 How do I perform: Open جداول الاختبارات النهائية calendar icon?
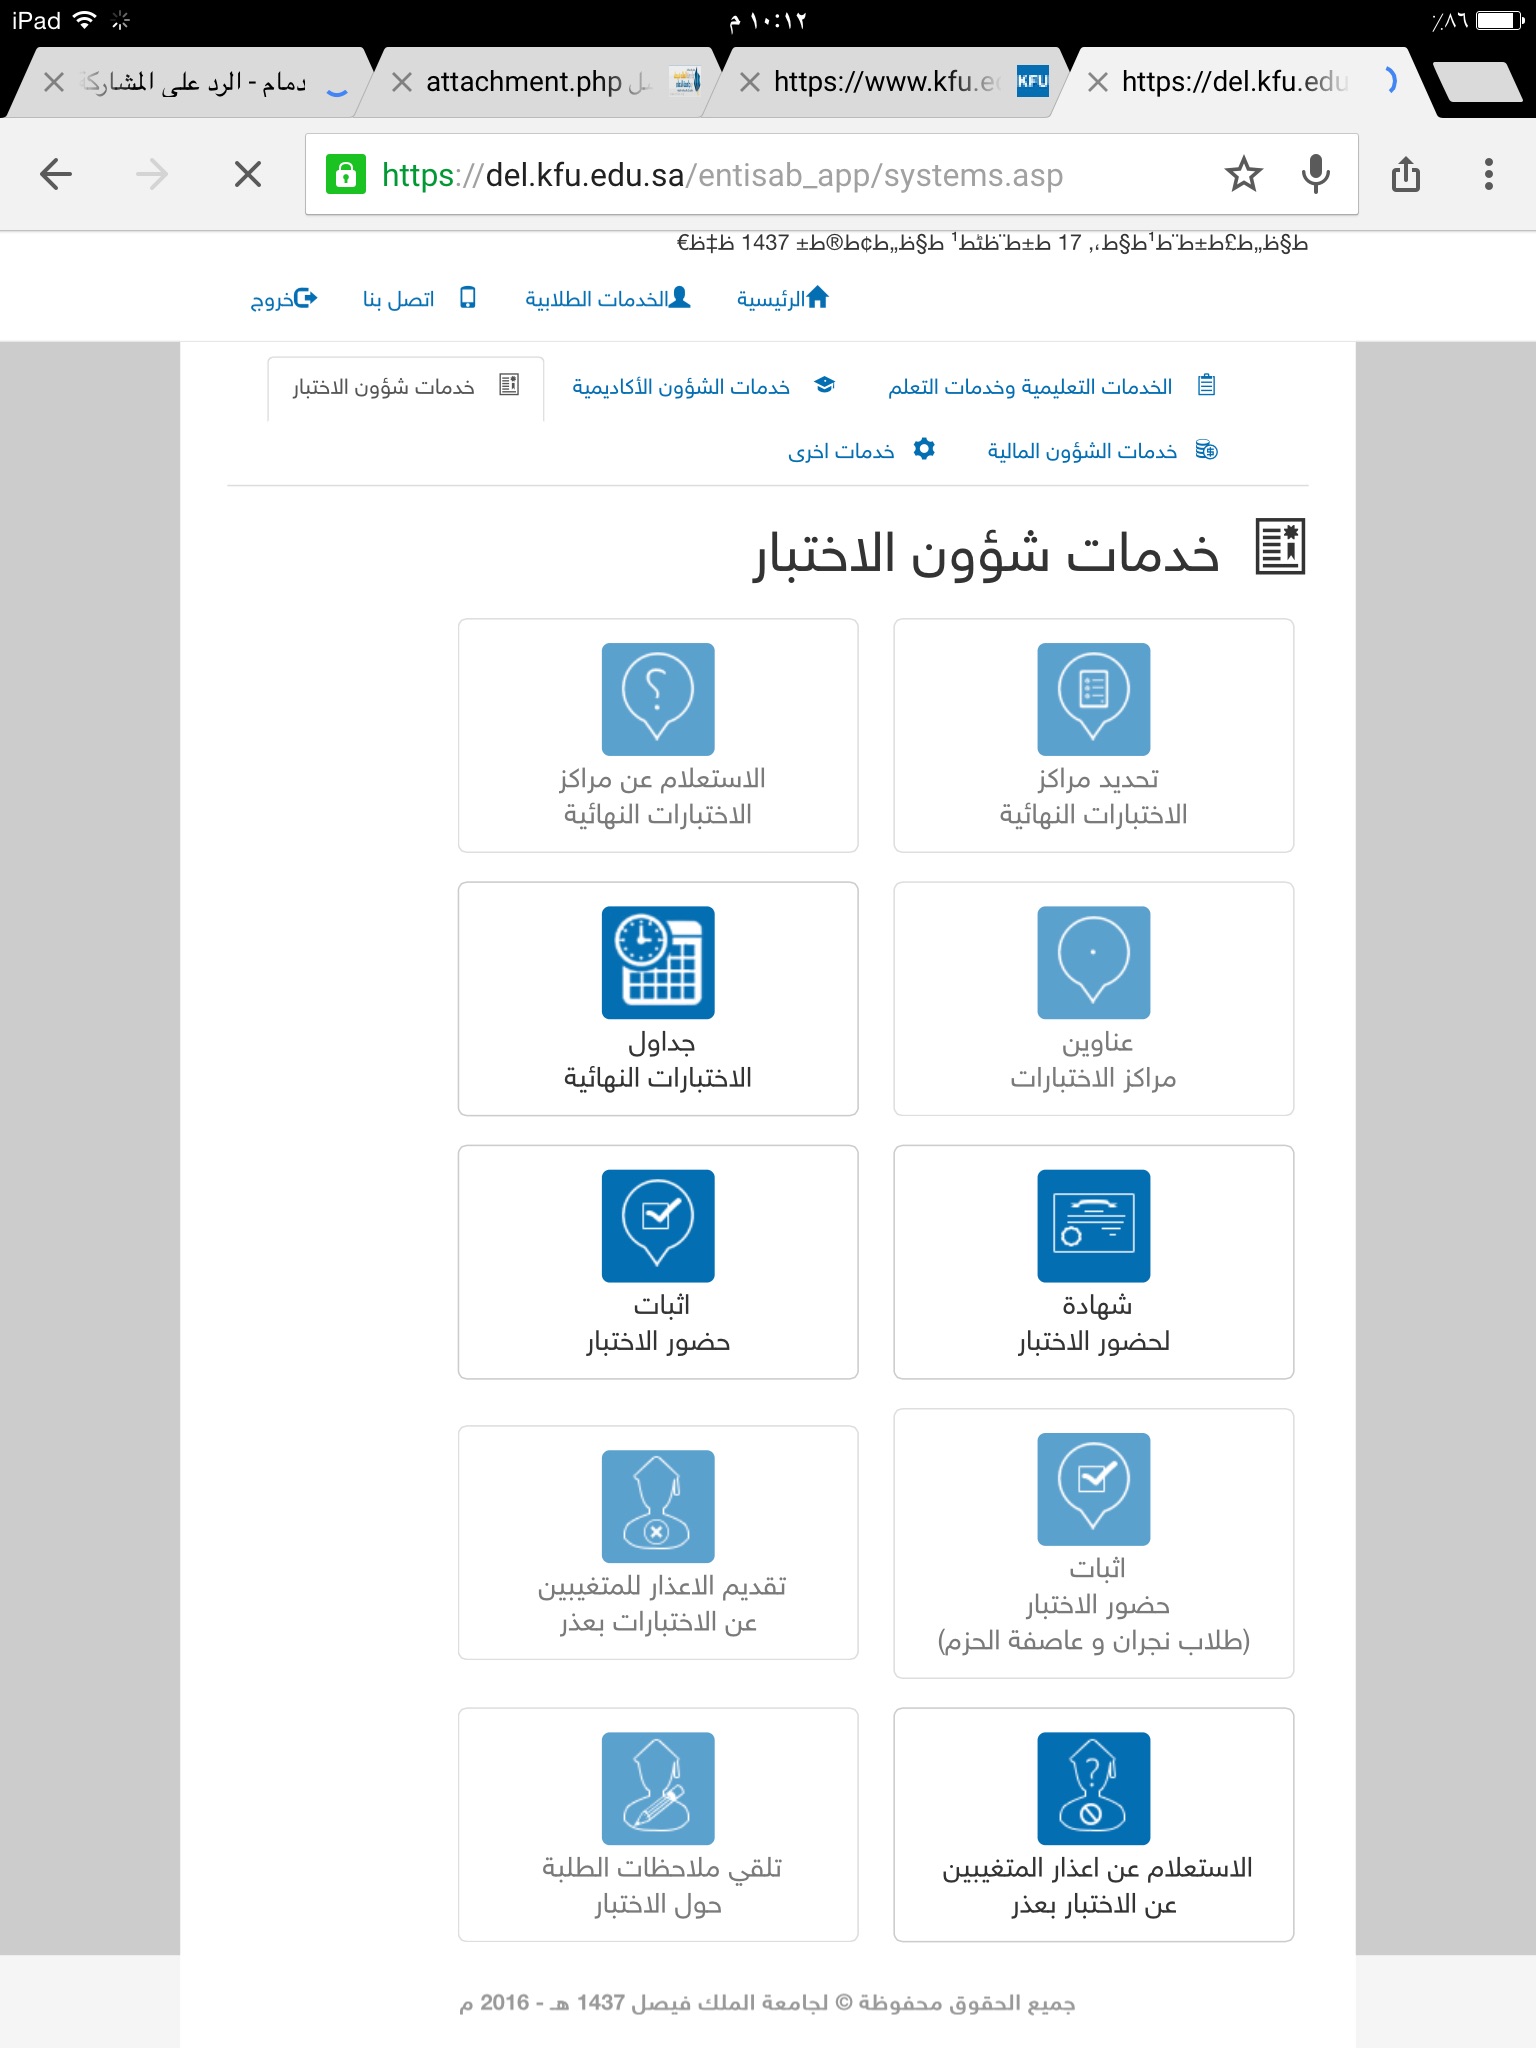coord(658,963)
